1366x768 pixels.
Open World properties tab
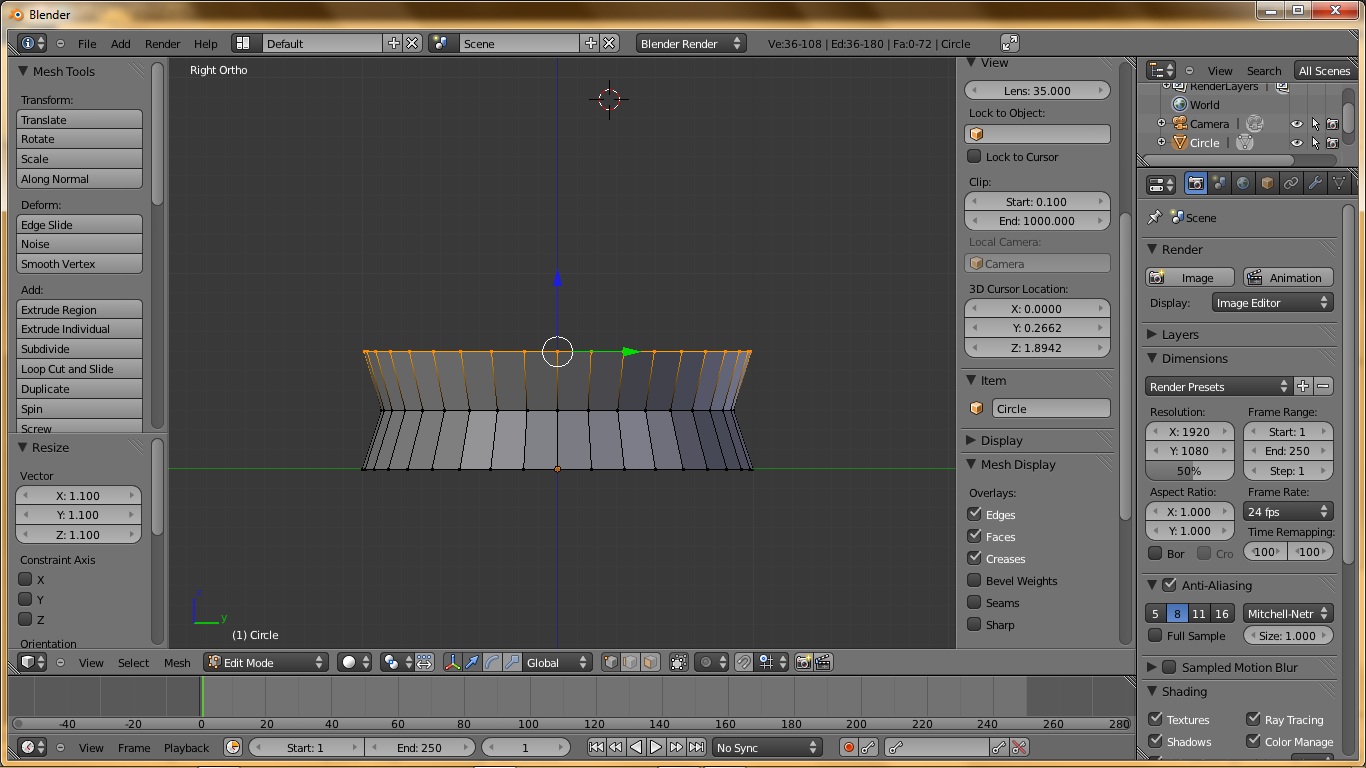pyautogui.click(x=1243, y=183)
